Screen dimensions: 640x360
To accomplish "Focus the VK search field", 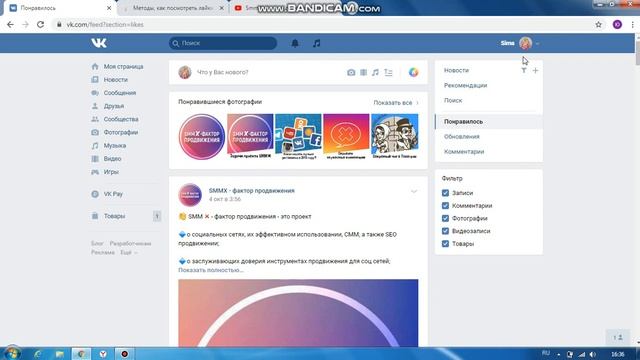I will (223, 43).
